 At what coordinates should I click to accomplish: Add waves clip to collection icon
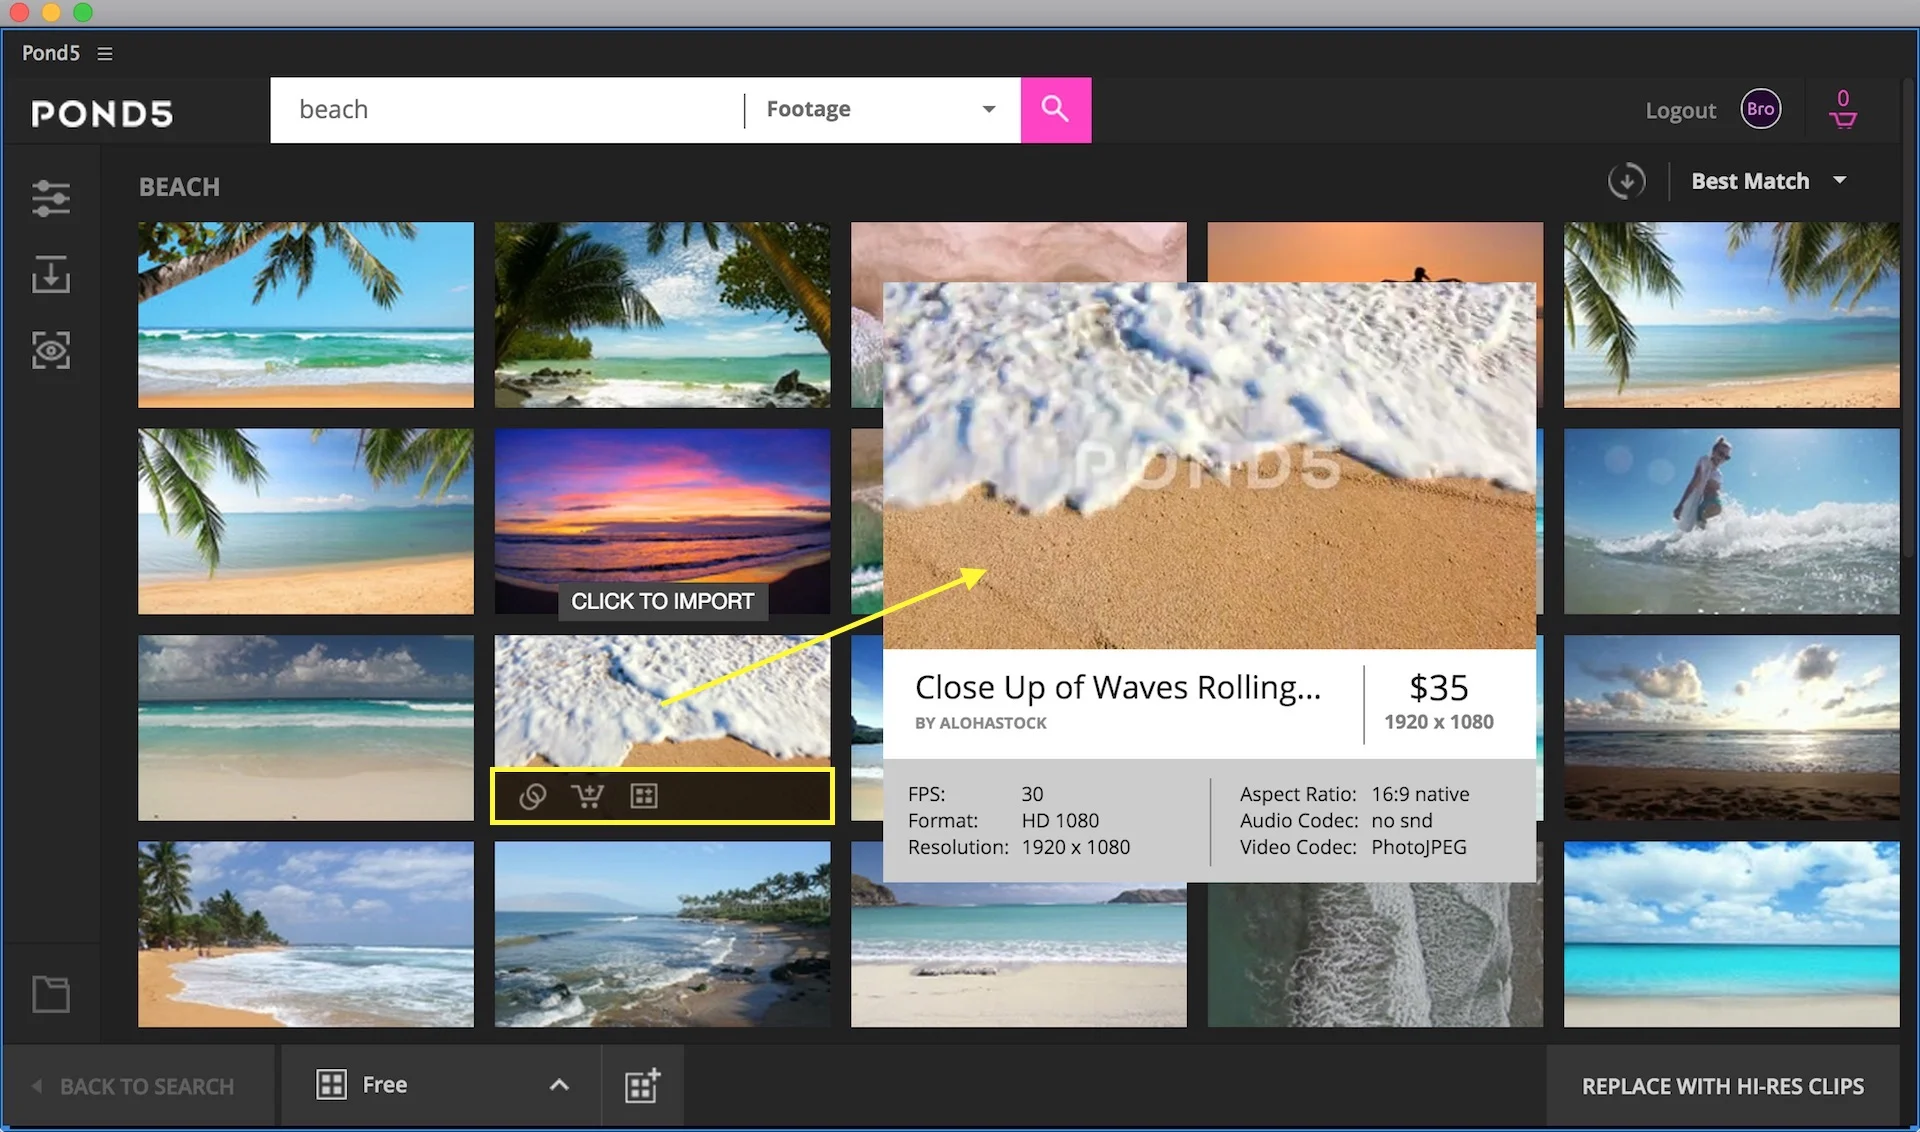point(643,796)
